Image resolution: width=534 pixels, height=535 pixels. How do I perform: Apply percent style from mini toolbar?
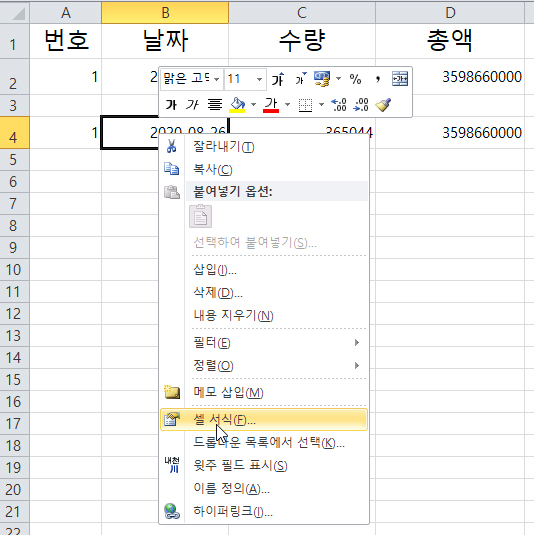(x=355, y=79)
